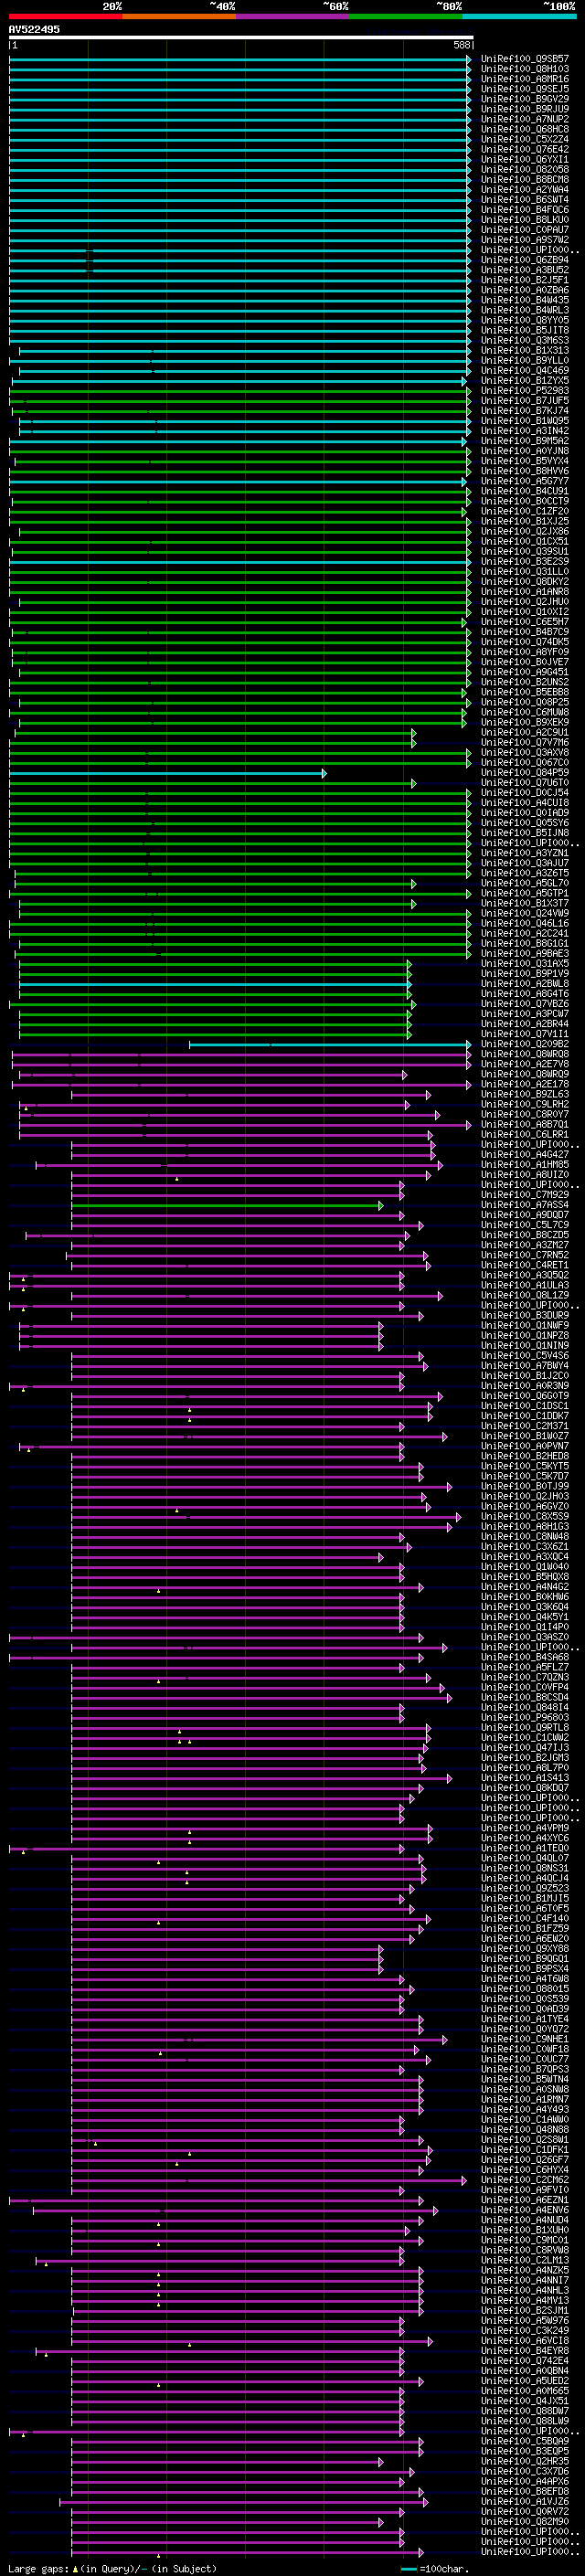Viewport: 585px width, 2576px height.
Task: Click hit label UniRef100_A8B7Q1
Action: [x=525, y=1124]
